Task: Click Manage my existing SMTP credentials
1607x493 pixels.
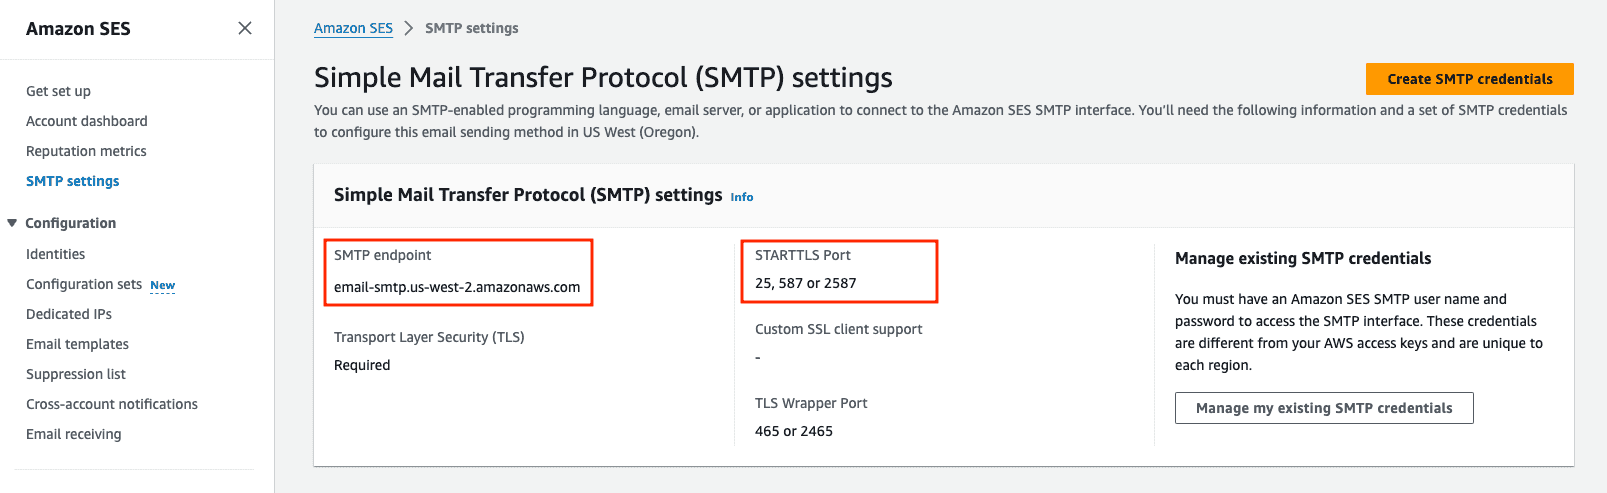Action: [1324, 408]
